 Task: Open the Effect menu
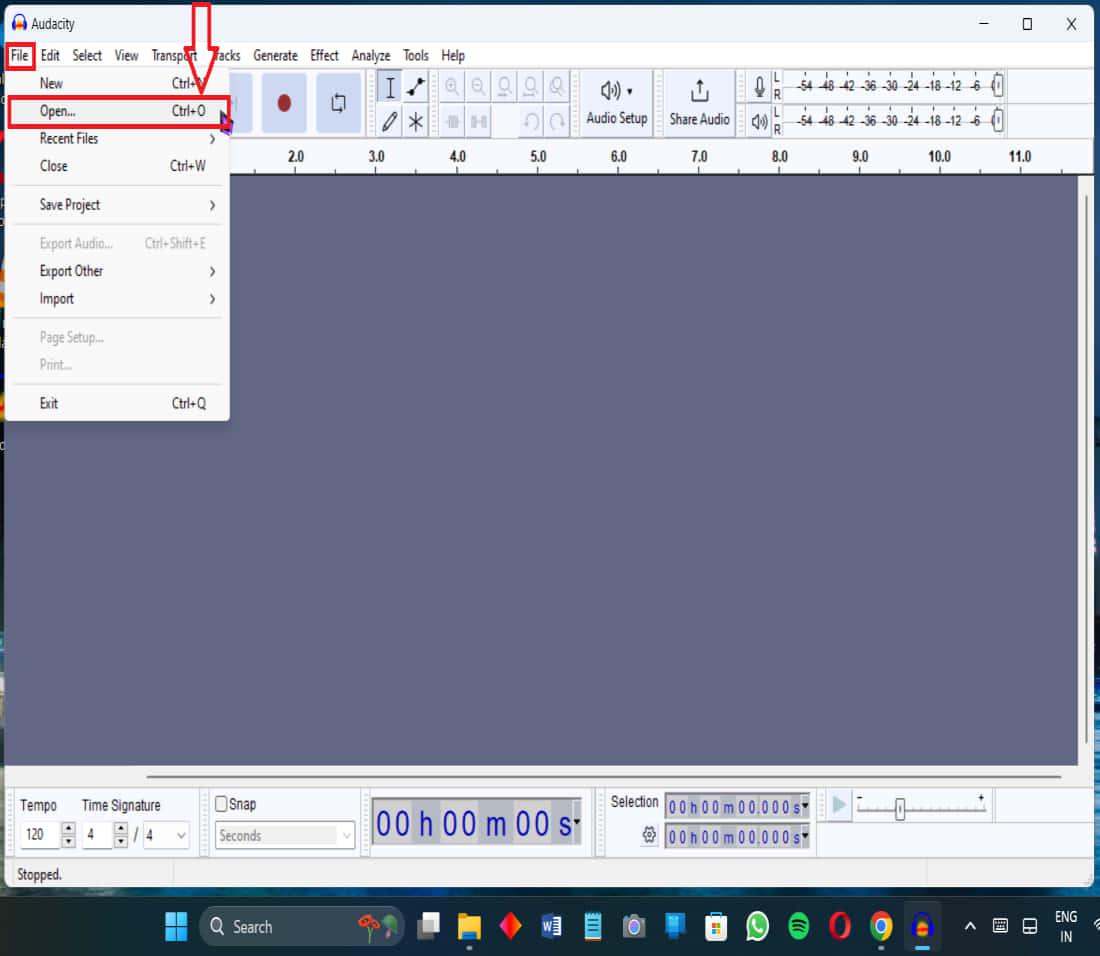pos(324,55)
